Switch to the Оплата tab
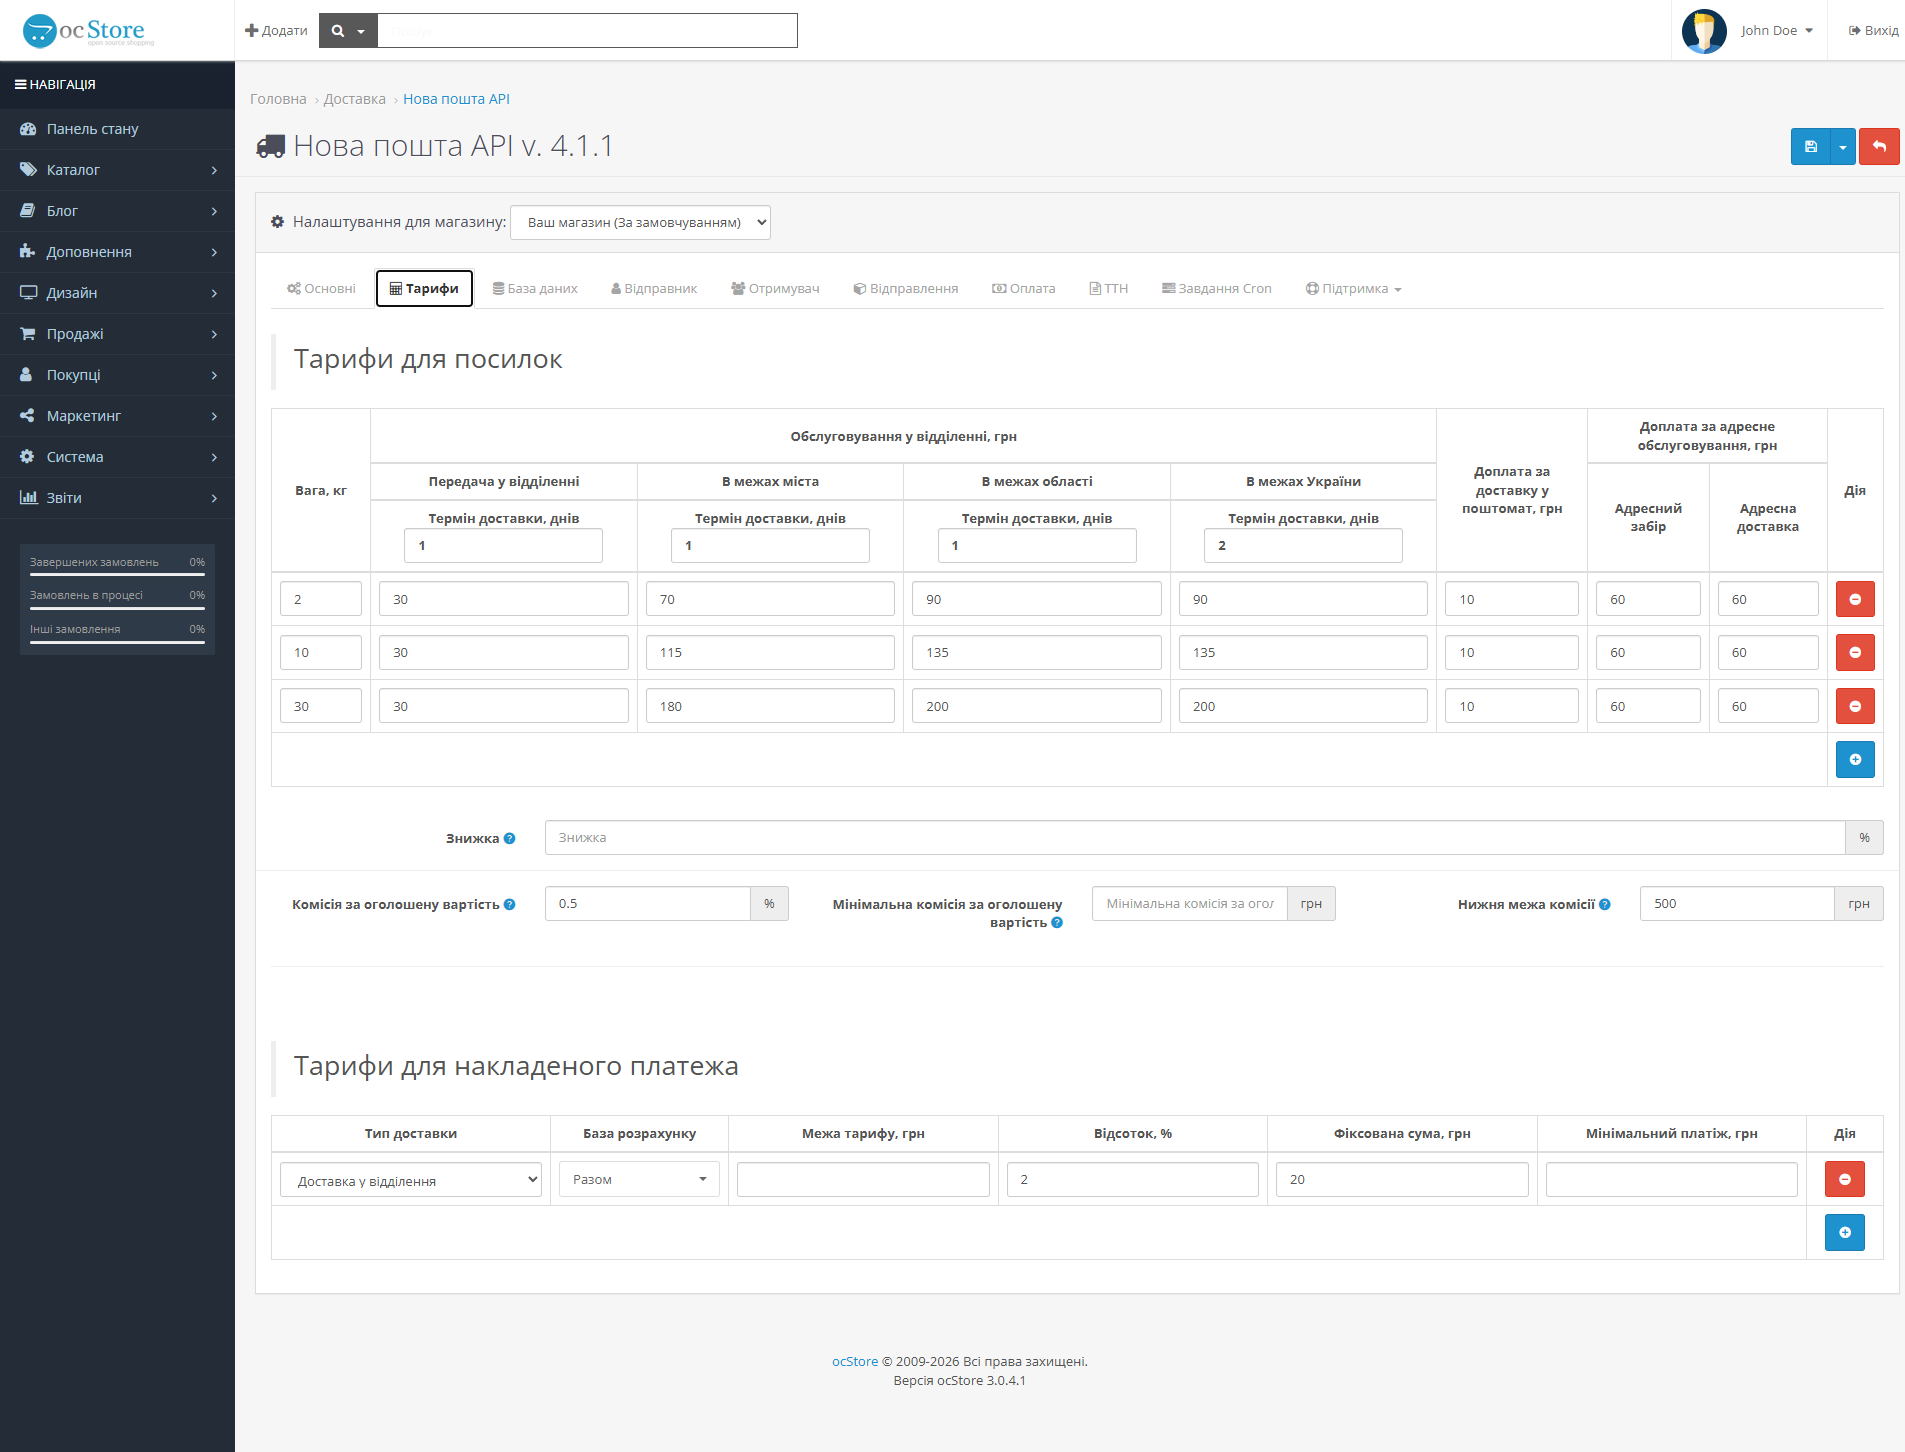1905x1452 pixels. click(1024, 289)
